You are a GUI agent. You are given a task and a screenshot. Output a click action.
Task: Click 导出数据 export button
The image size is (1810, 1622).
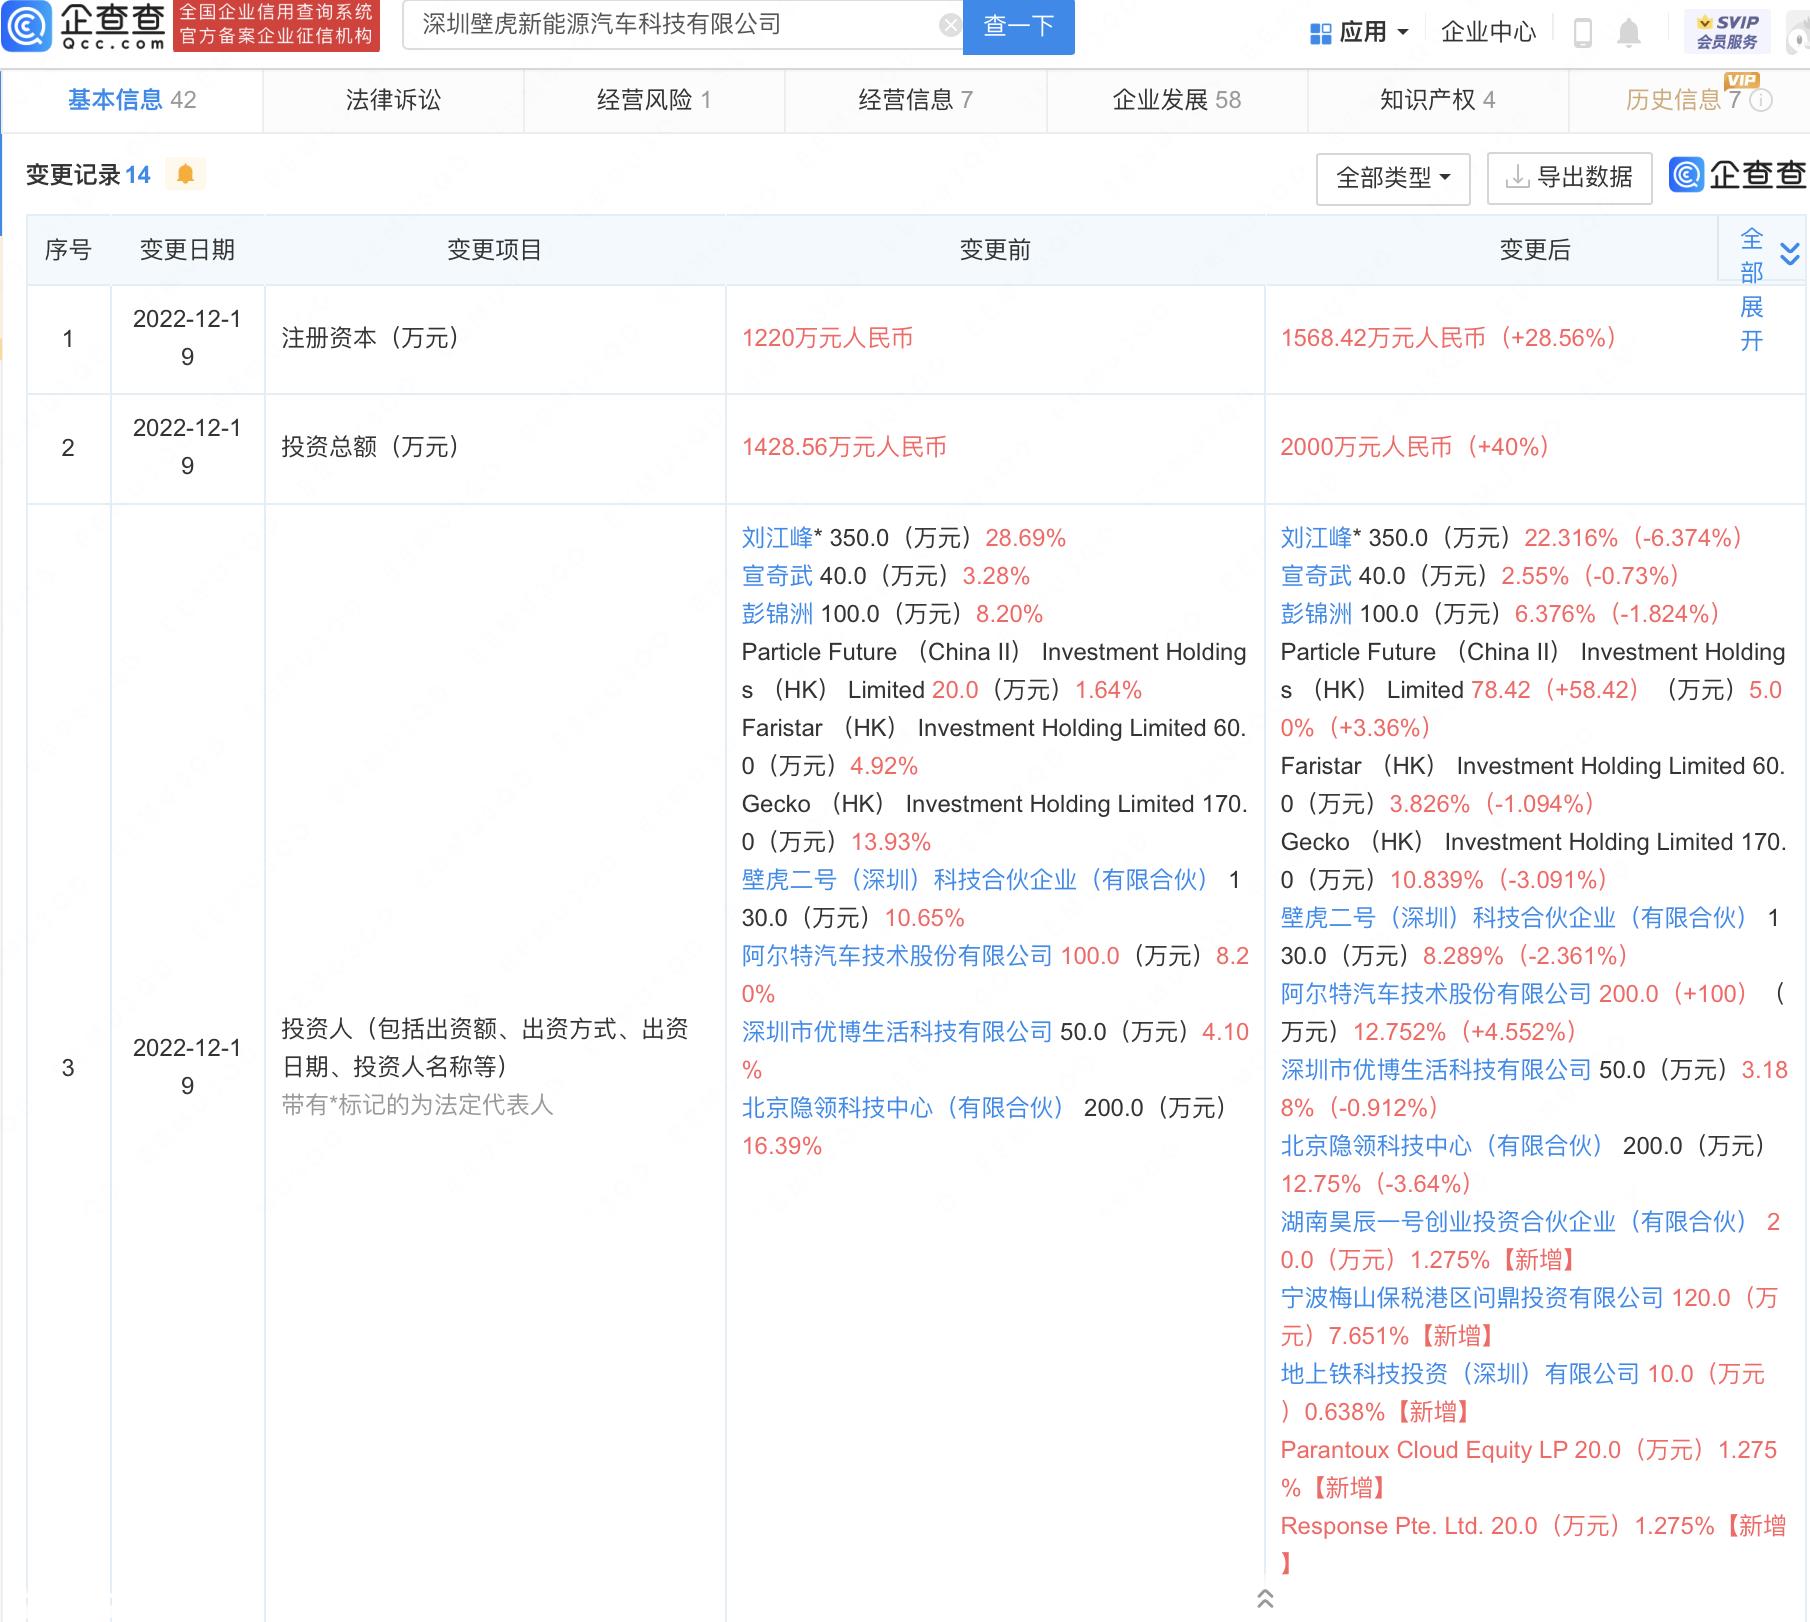coord(1569,178)
